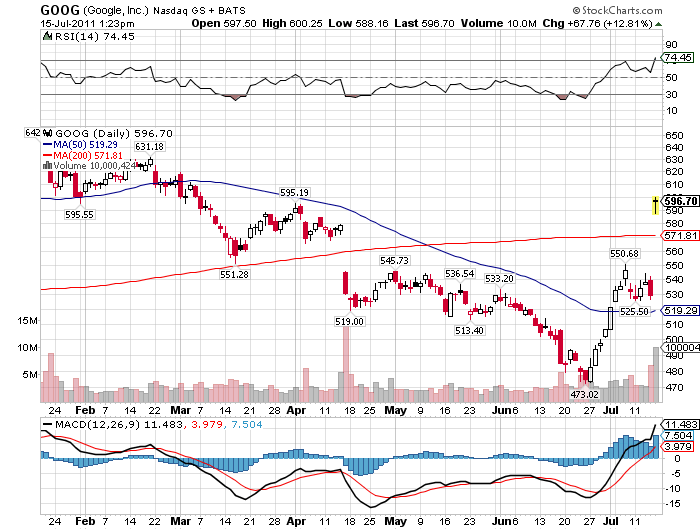Viewport: 700px width, 530px height.
Task: Click the black 11.483 MACD axis tag
Action: 680,424
